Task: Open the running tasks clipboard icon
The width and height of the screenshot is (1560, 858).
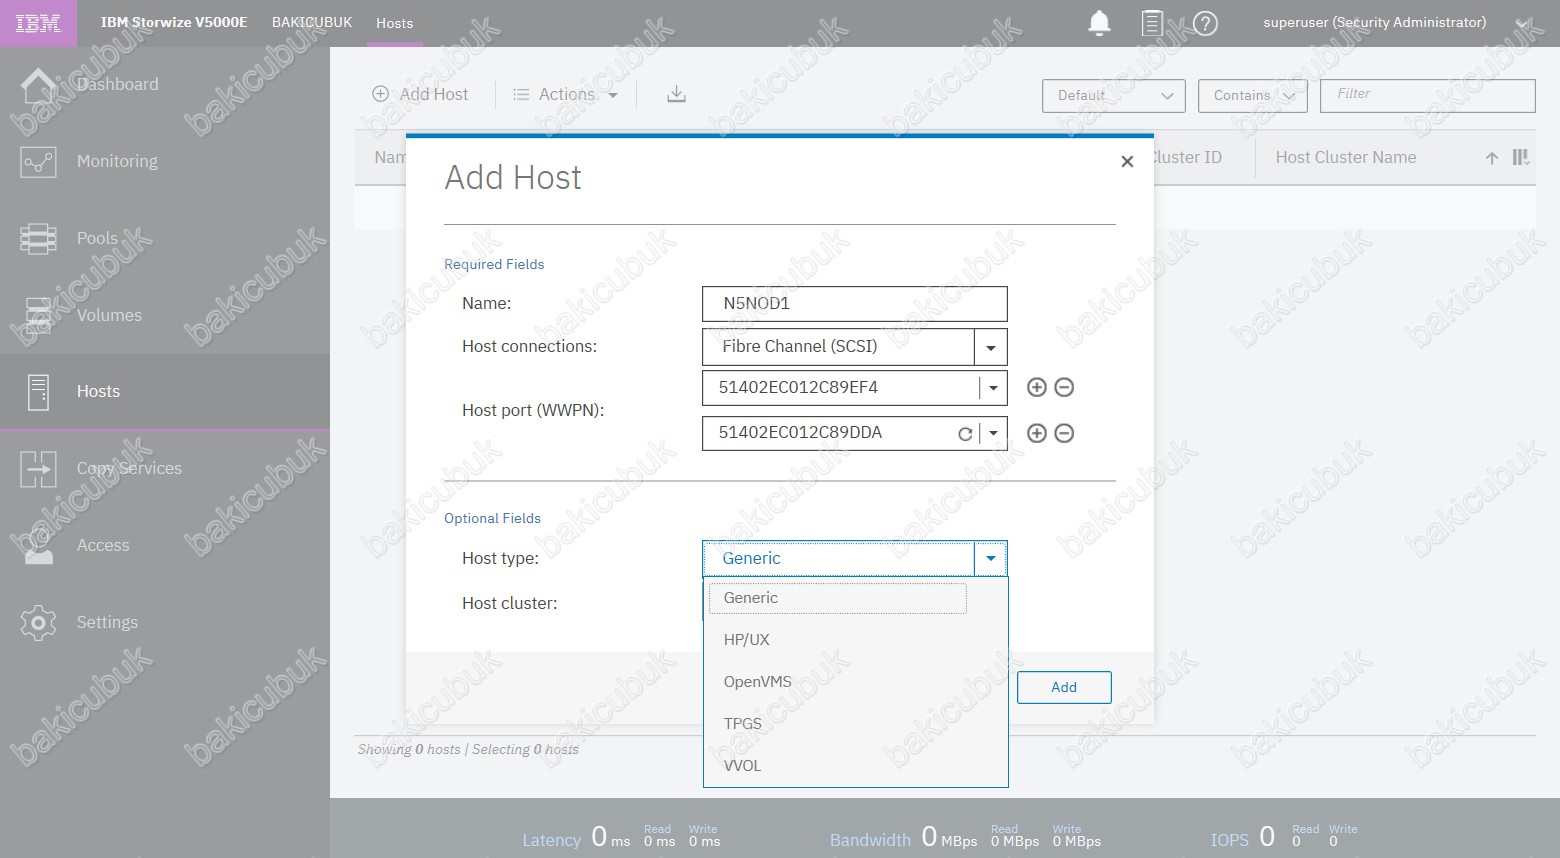Action: (1152, 22)
